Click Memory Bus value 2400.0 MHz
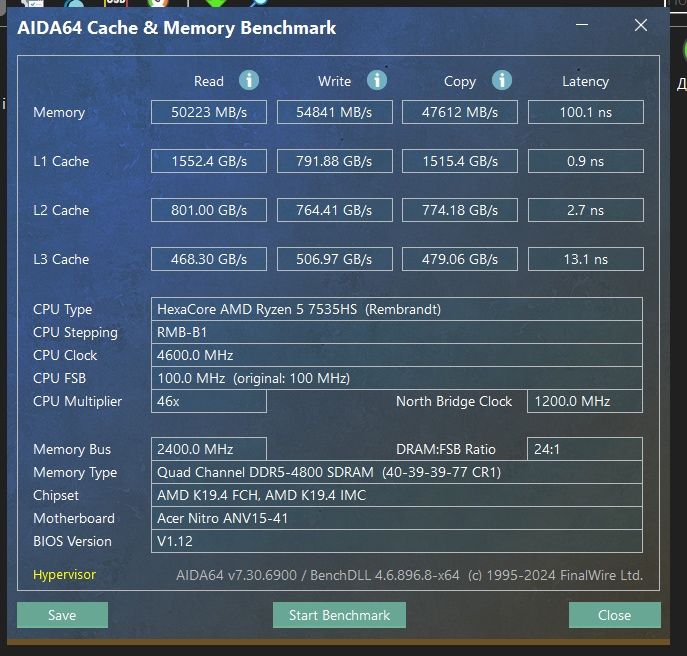The height and width of the screenshot is (656, 687). (x=209, y=449)
